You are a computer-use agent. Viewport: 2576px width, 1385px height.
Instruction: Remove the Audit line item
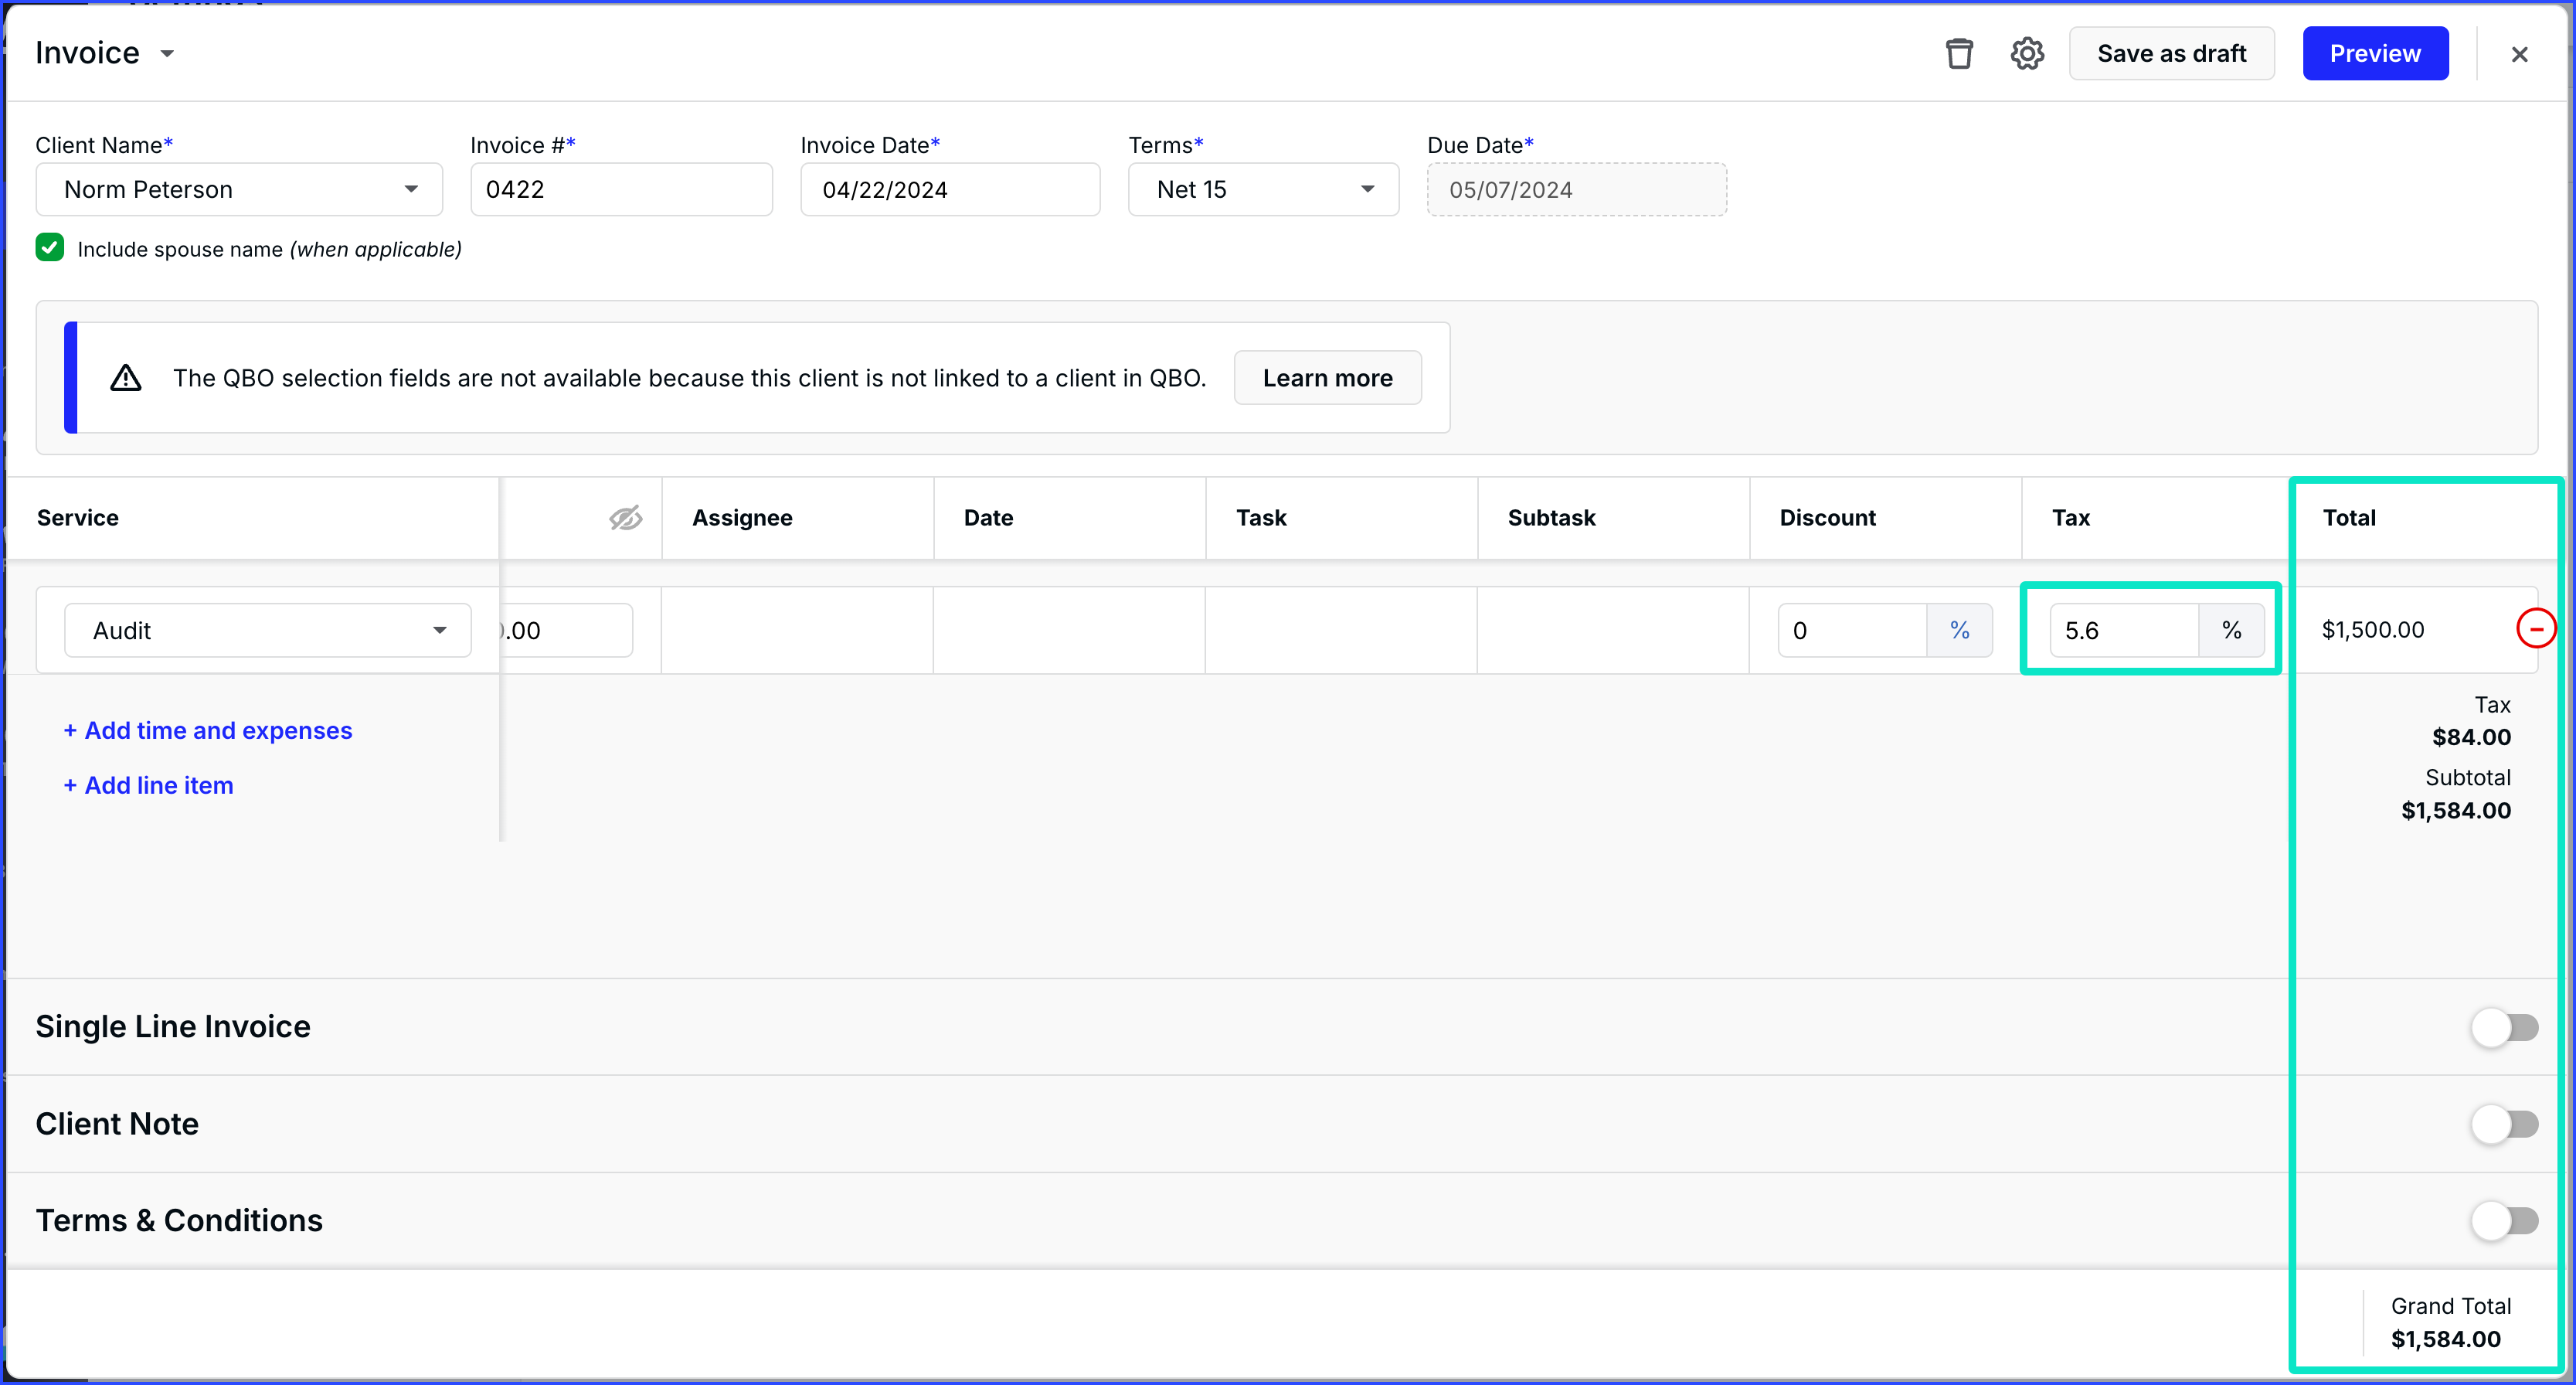coord(2536,629)
